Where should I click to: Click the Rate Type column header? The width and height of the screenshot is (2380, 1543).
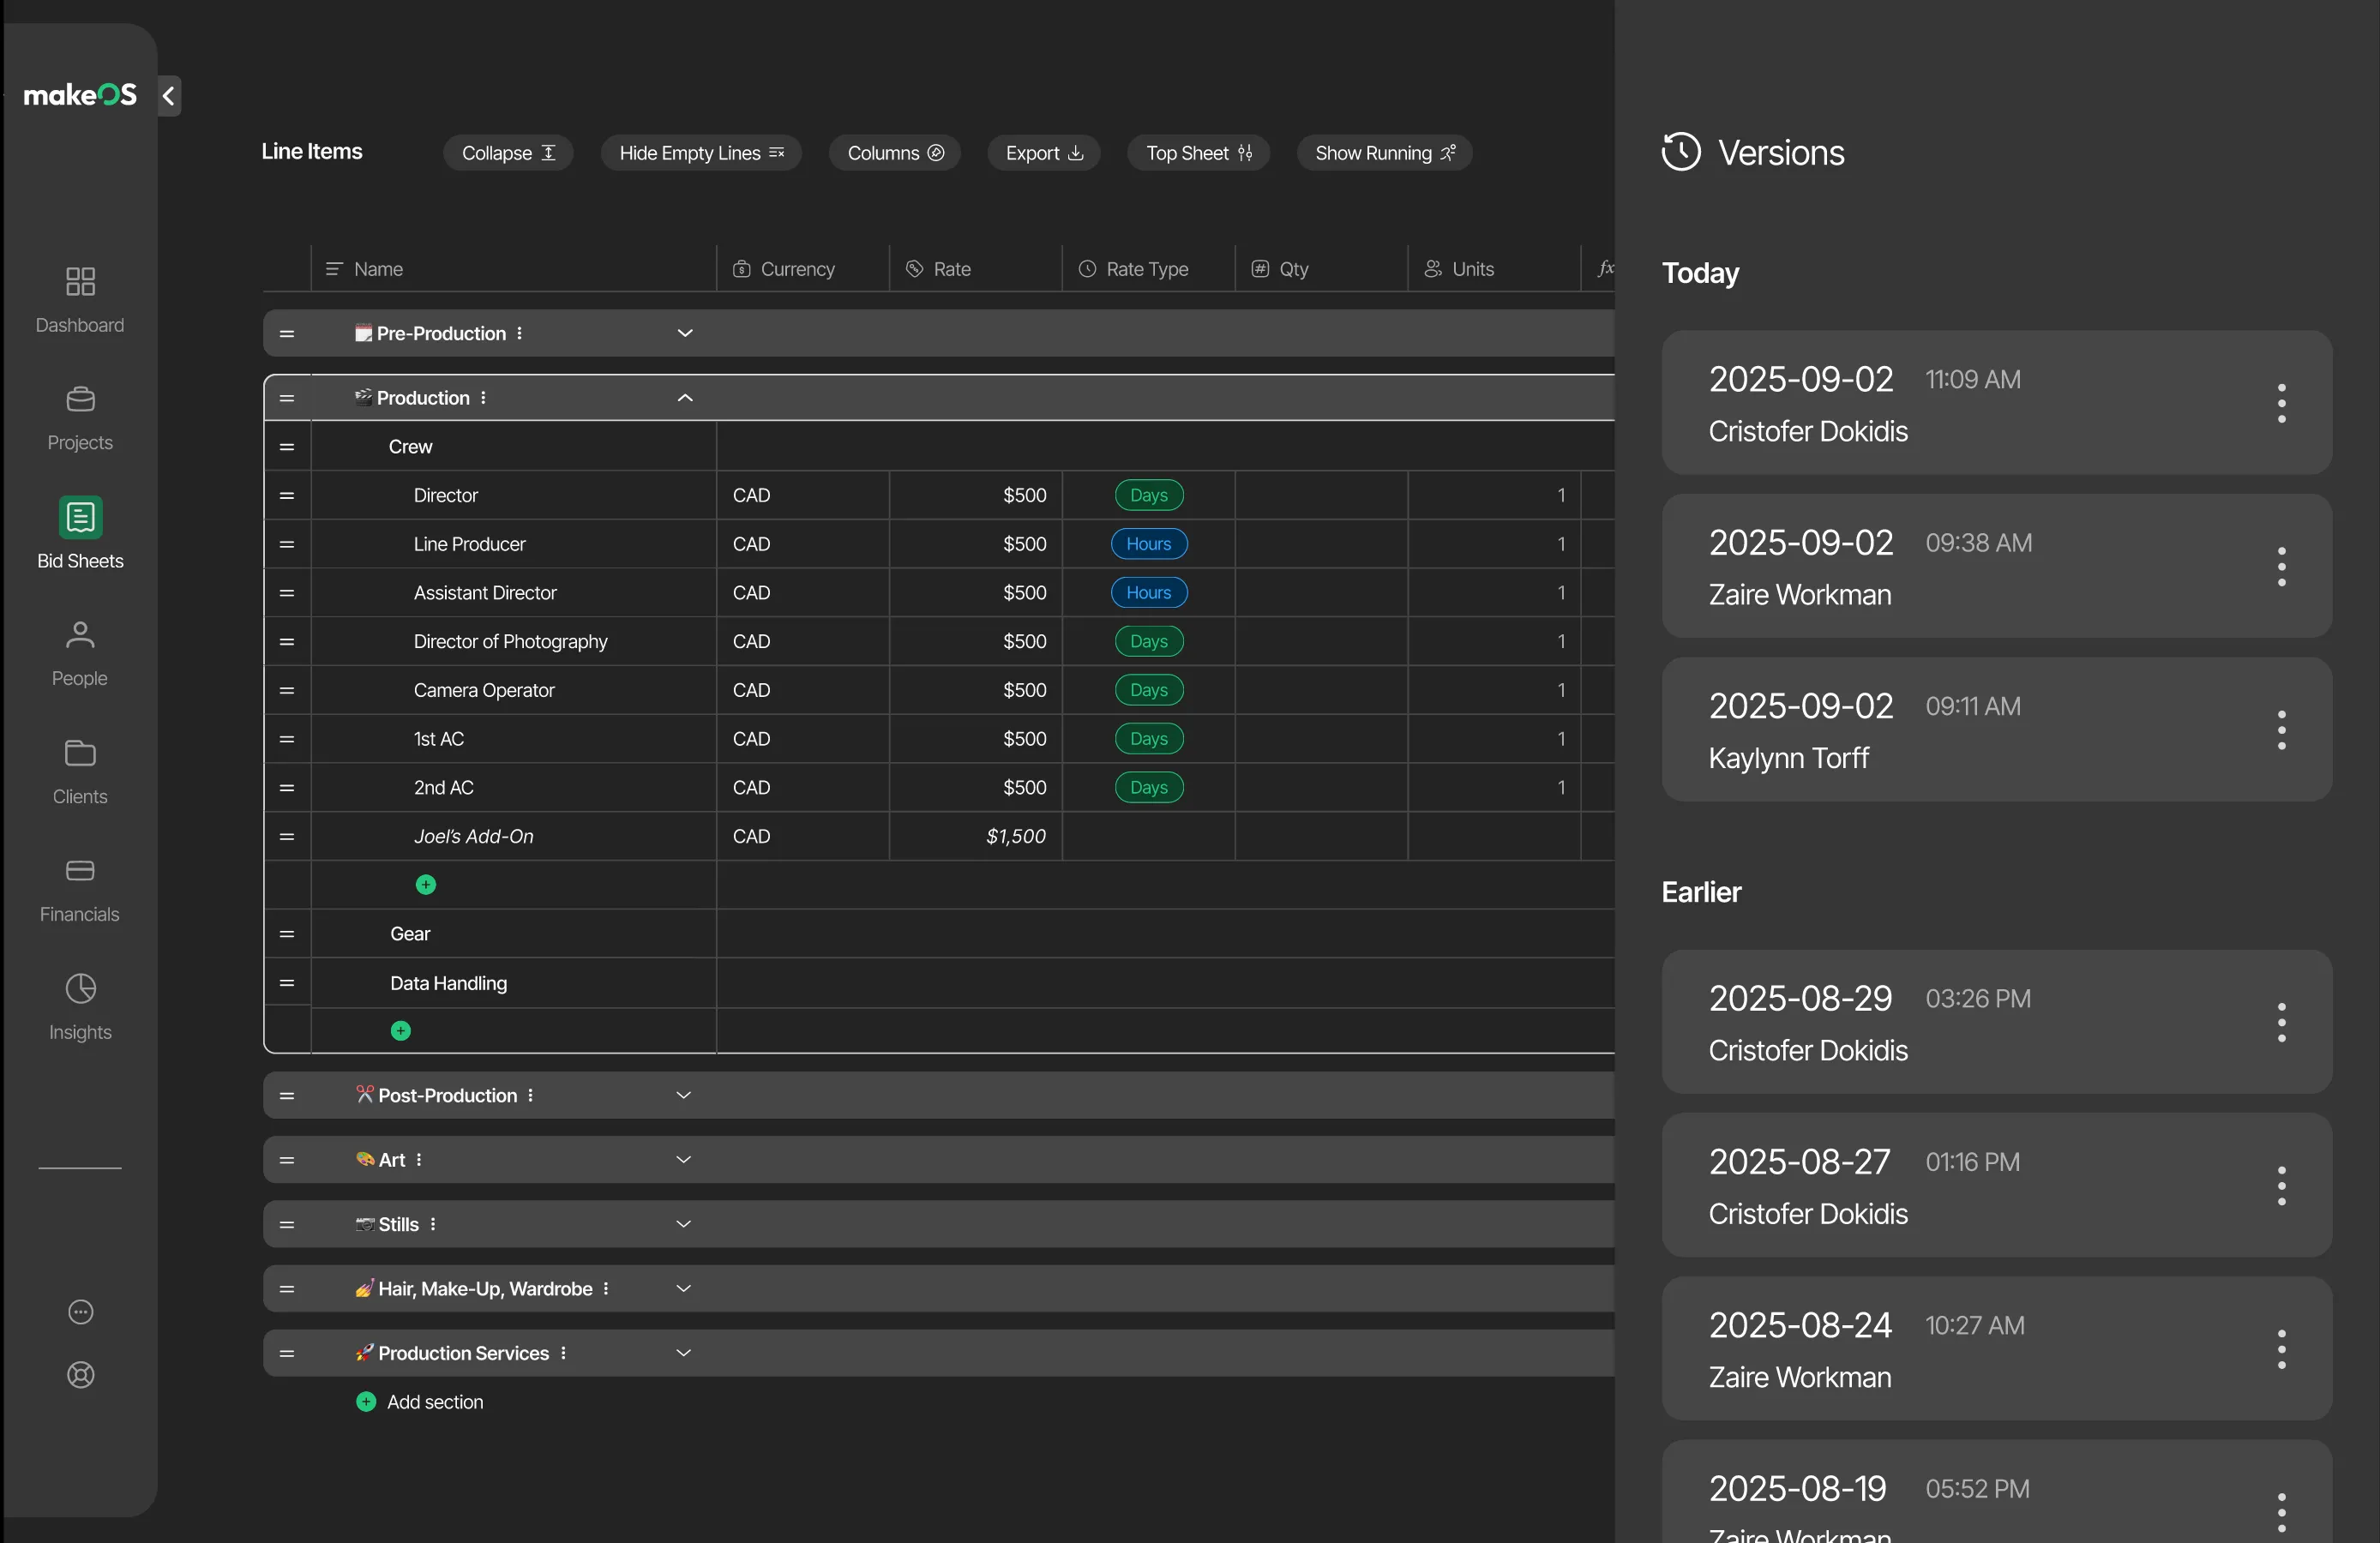click(x=1149, y=269)
